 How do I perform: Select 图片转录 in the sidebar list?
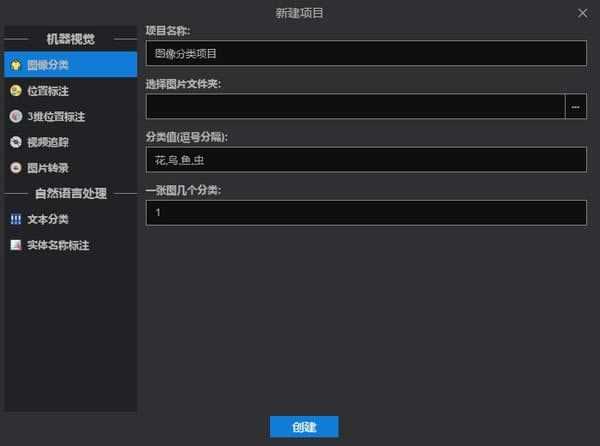click(x=48, y=168)
